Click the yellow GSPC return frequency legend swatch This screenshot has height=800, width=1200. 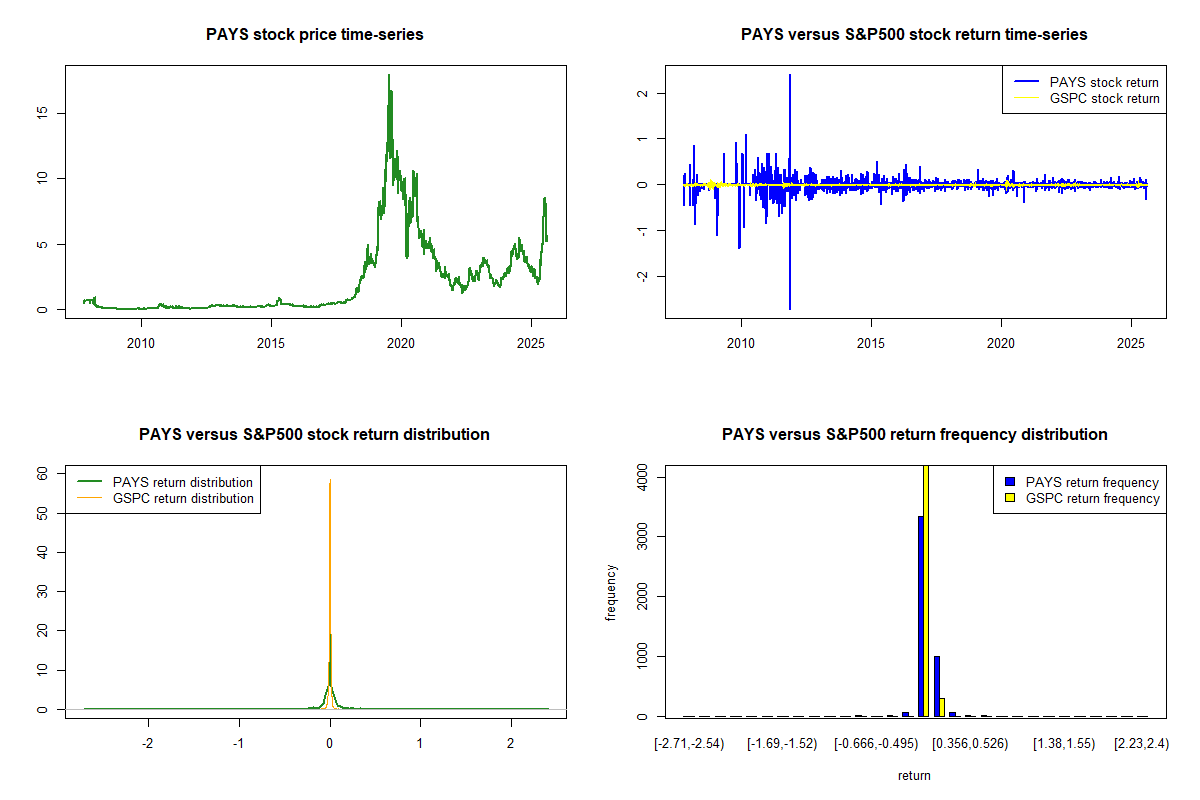(1009, 498)
